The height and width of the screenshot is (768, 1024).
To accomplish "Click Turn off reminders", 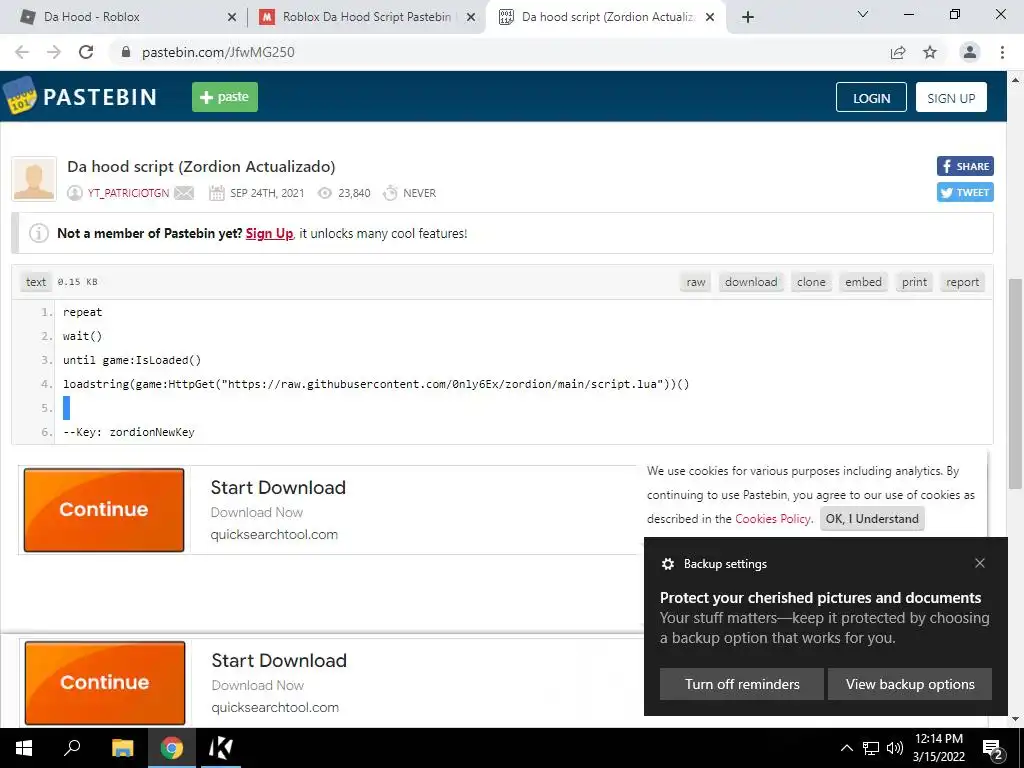I will click(742, 684).
